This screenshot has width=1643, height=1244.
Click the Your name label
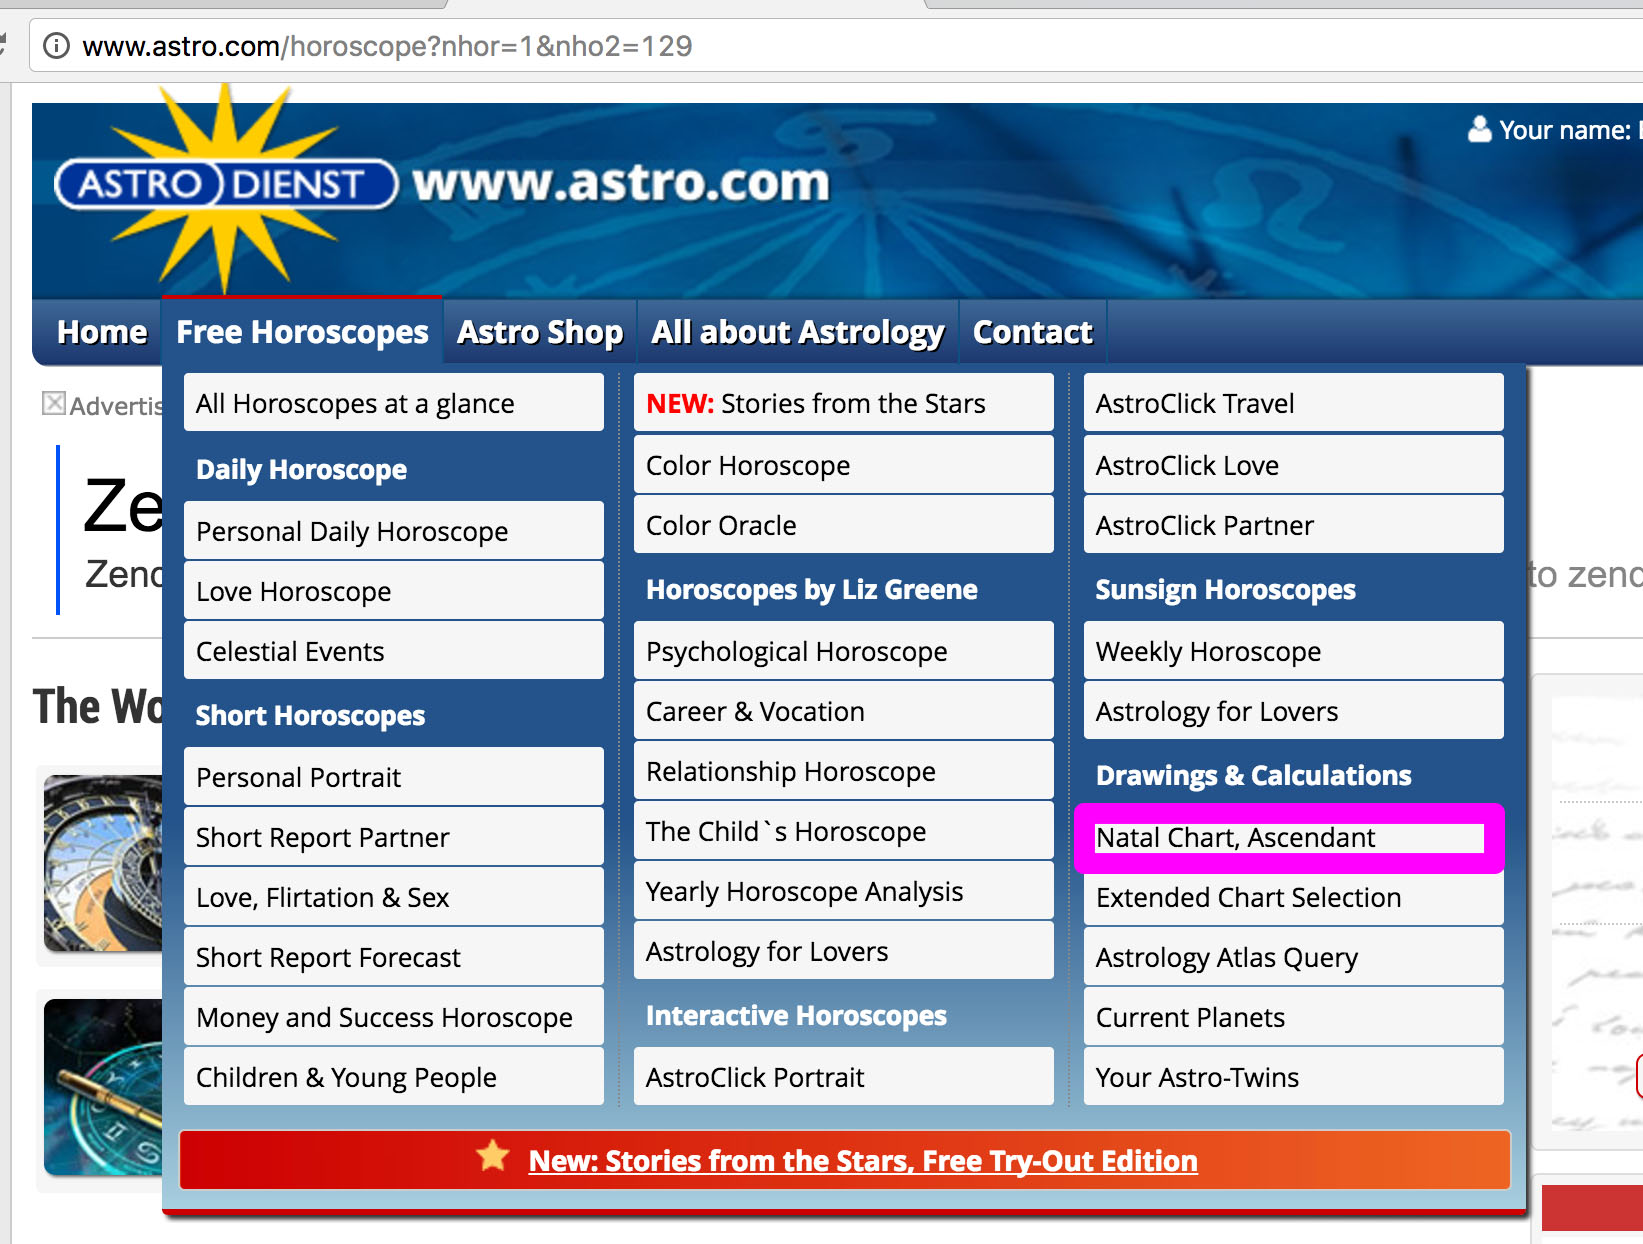click(x=1565, y=130)
